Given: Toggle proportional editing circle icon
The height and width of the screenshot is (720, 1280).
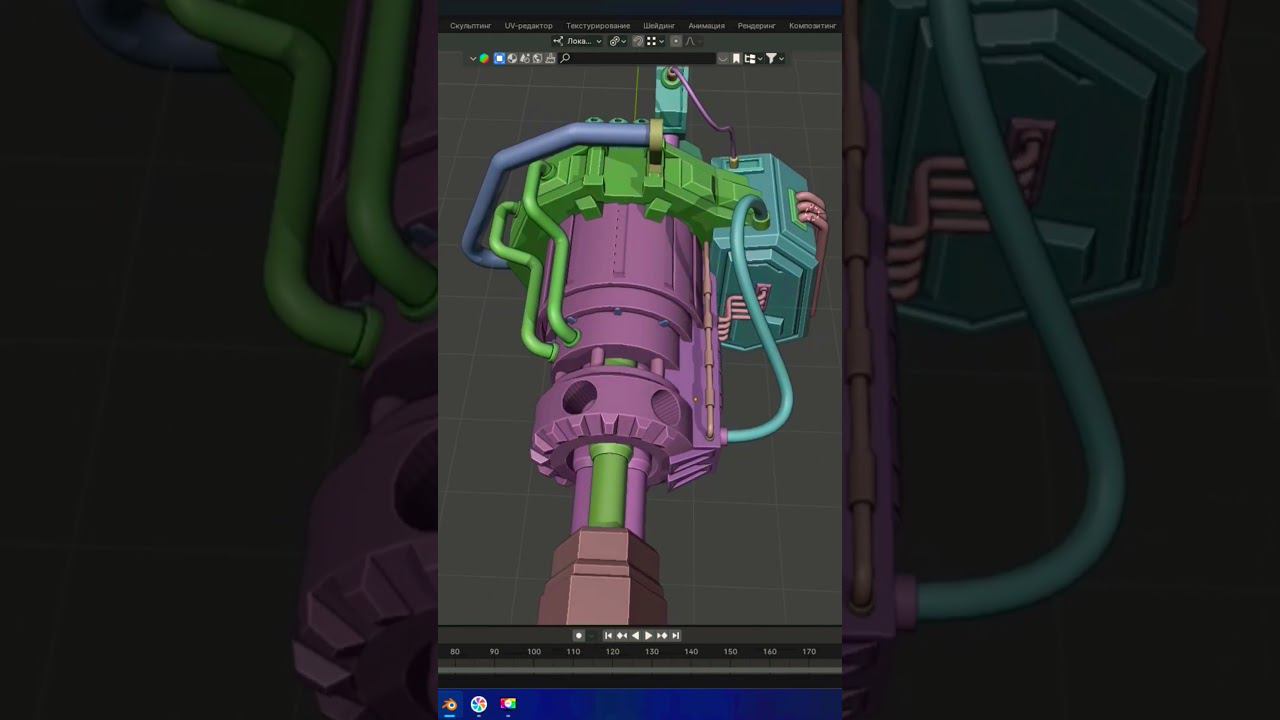Looking at the screenshot, I should (x=676, y=41).
